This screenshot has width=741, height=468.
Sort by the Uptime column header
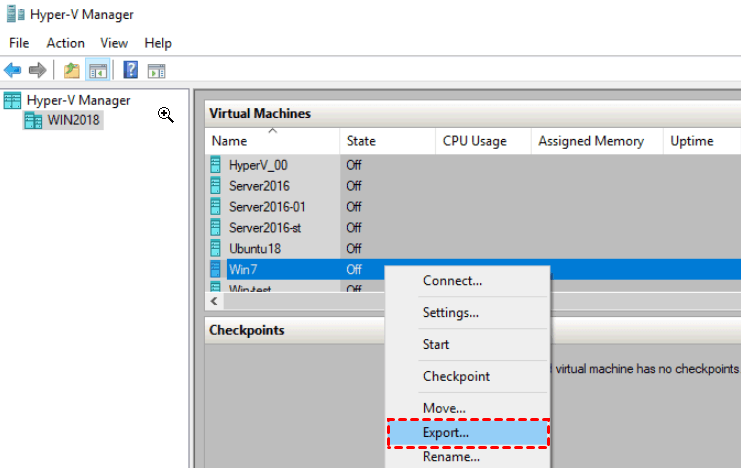pyautogui.click(x=702, y=141)
